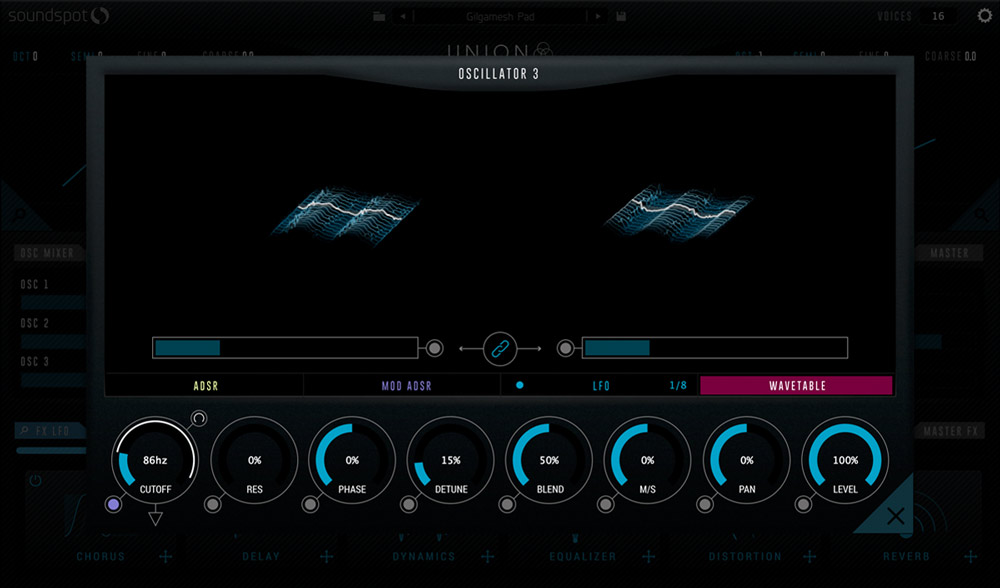Screen dimensions: 1000x588
Task: Click the link icon between the wavetables
Action: [499, 348]
